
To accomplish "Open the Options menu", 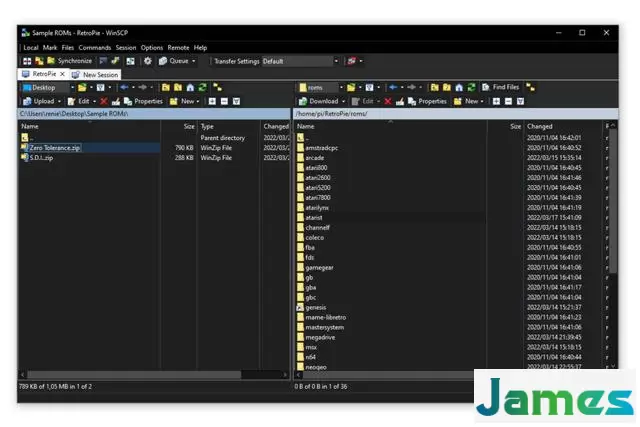I will [152, 48].
